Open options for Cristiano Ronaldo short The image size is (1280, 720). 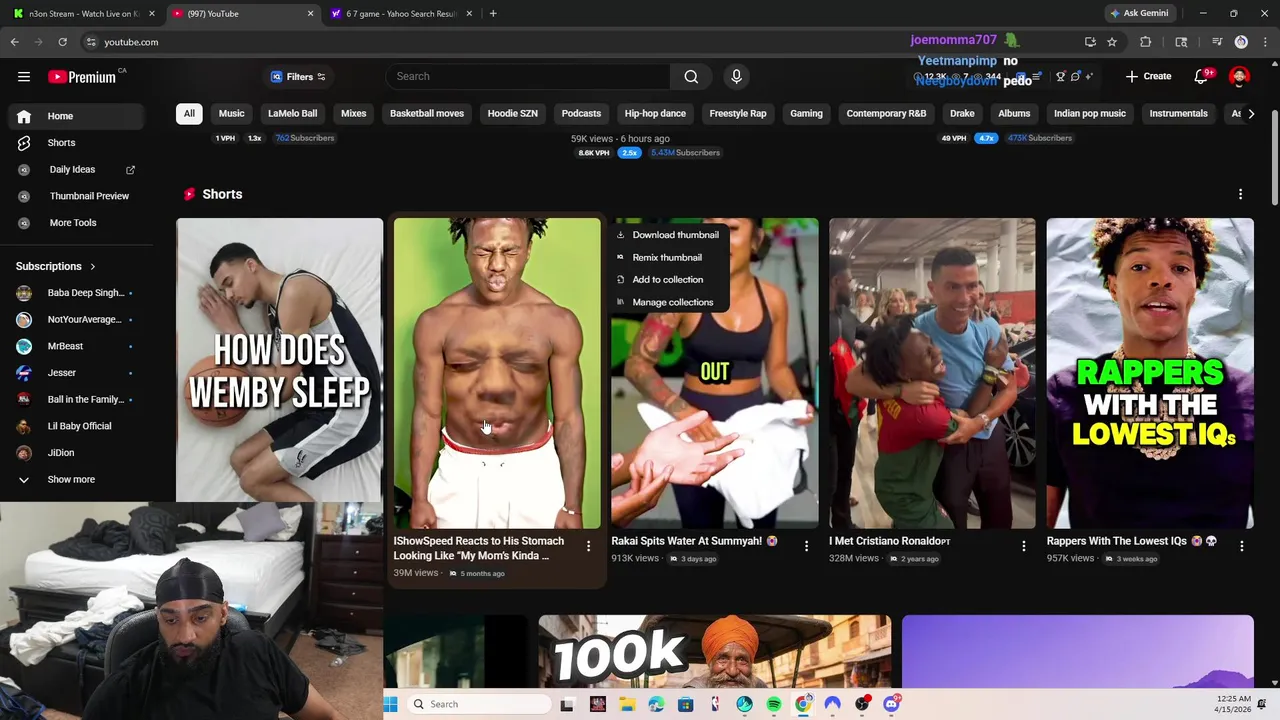(1023, 546)
